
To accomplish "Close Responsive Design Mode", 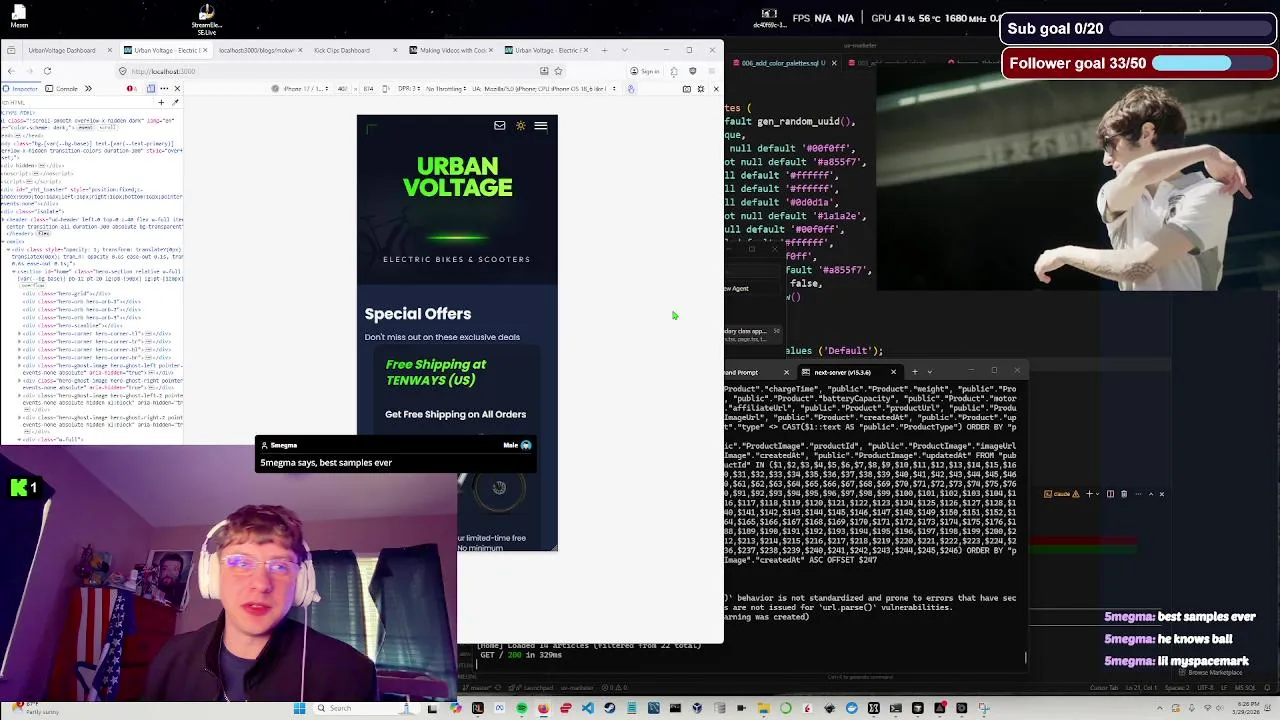I will 716,88.
